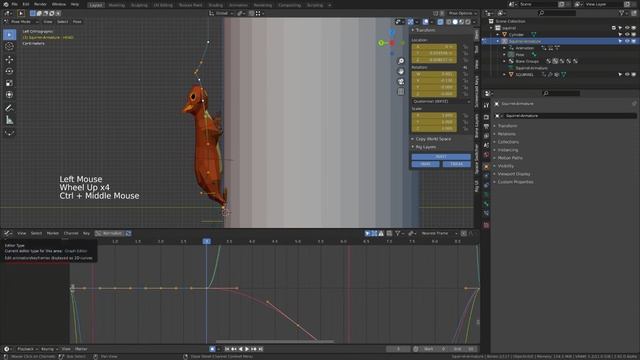
Task: Open the File menu
Action: point(15,4)
